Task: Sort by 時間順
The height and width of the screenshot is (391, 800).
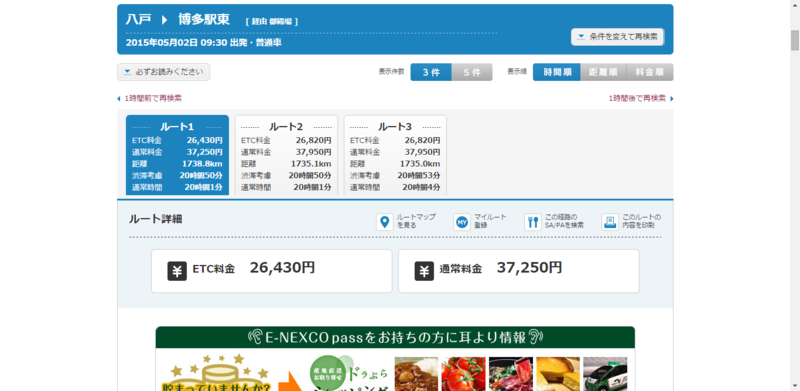Action: tap(557, 72)
